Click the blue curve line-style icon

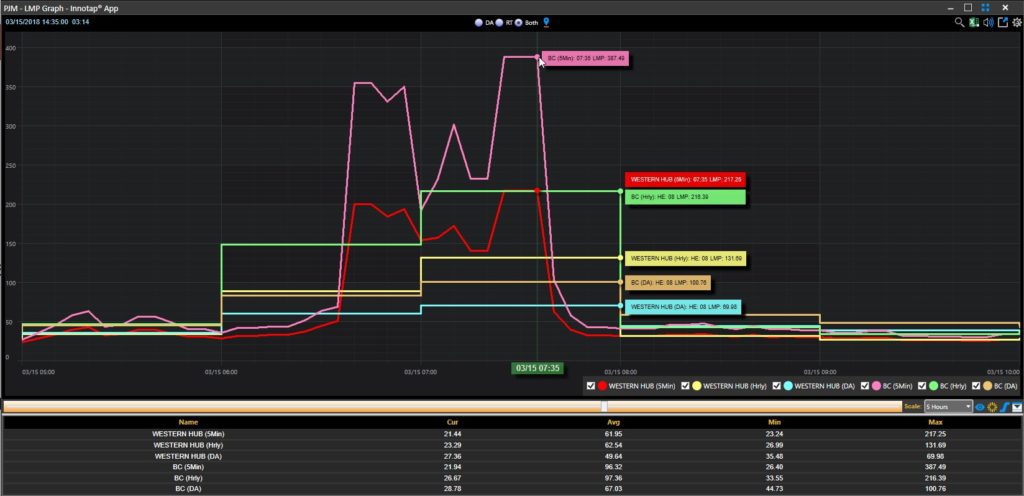click(1006, 407)
